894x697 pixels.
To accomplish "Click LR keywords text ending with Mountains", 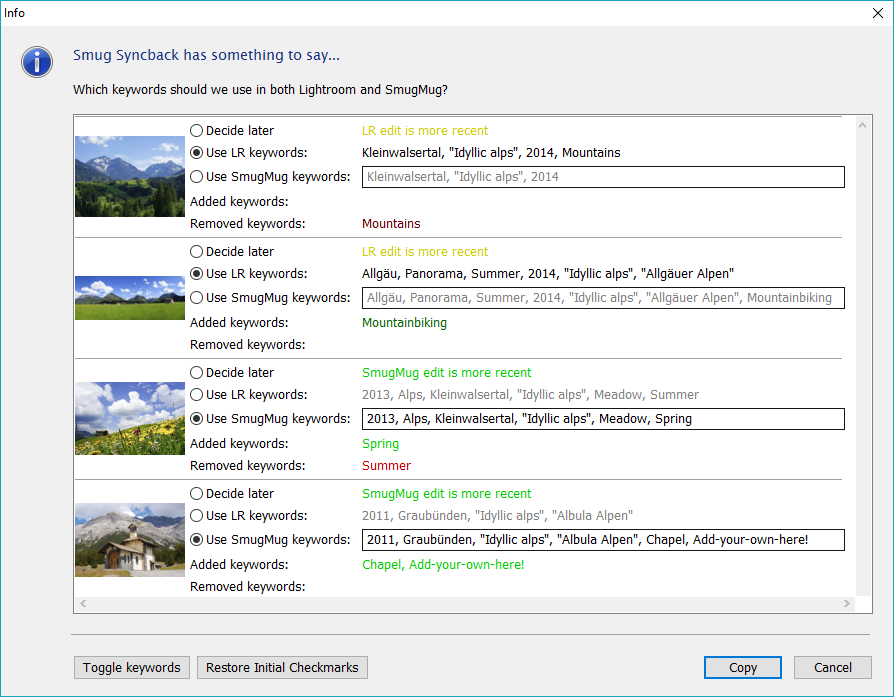I will (491, 153).
